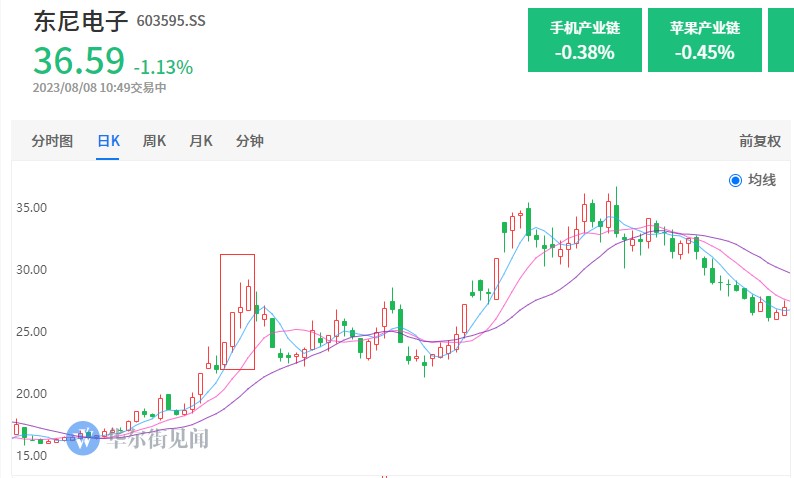Screen dimensions: 794x478
Task: Click the partially visible green sector tile
Action: 781,41
